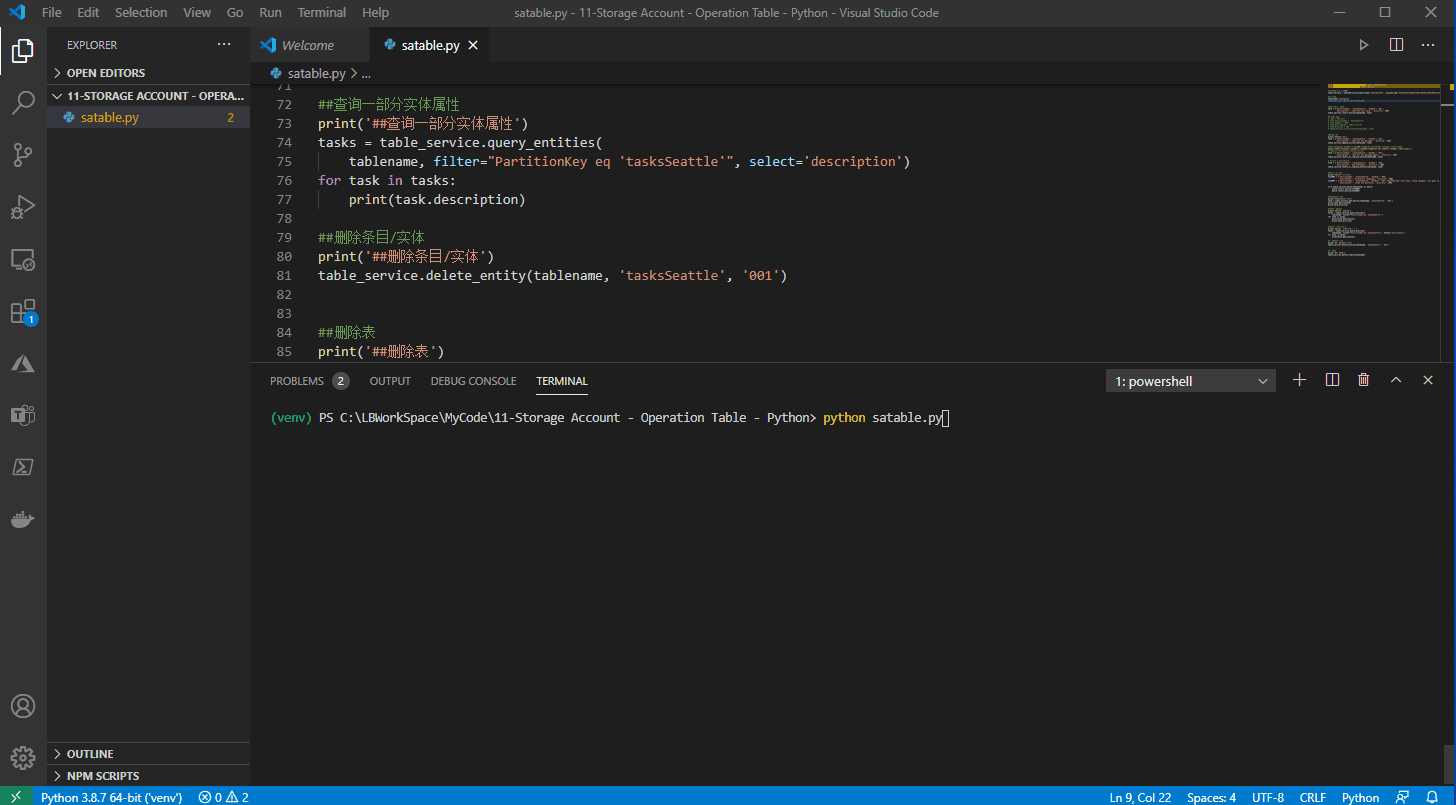Switch to the Debug Console tab
1456x805 pixels.
point(473,381)
